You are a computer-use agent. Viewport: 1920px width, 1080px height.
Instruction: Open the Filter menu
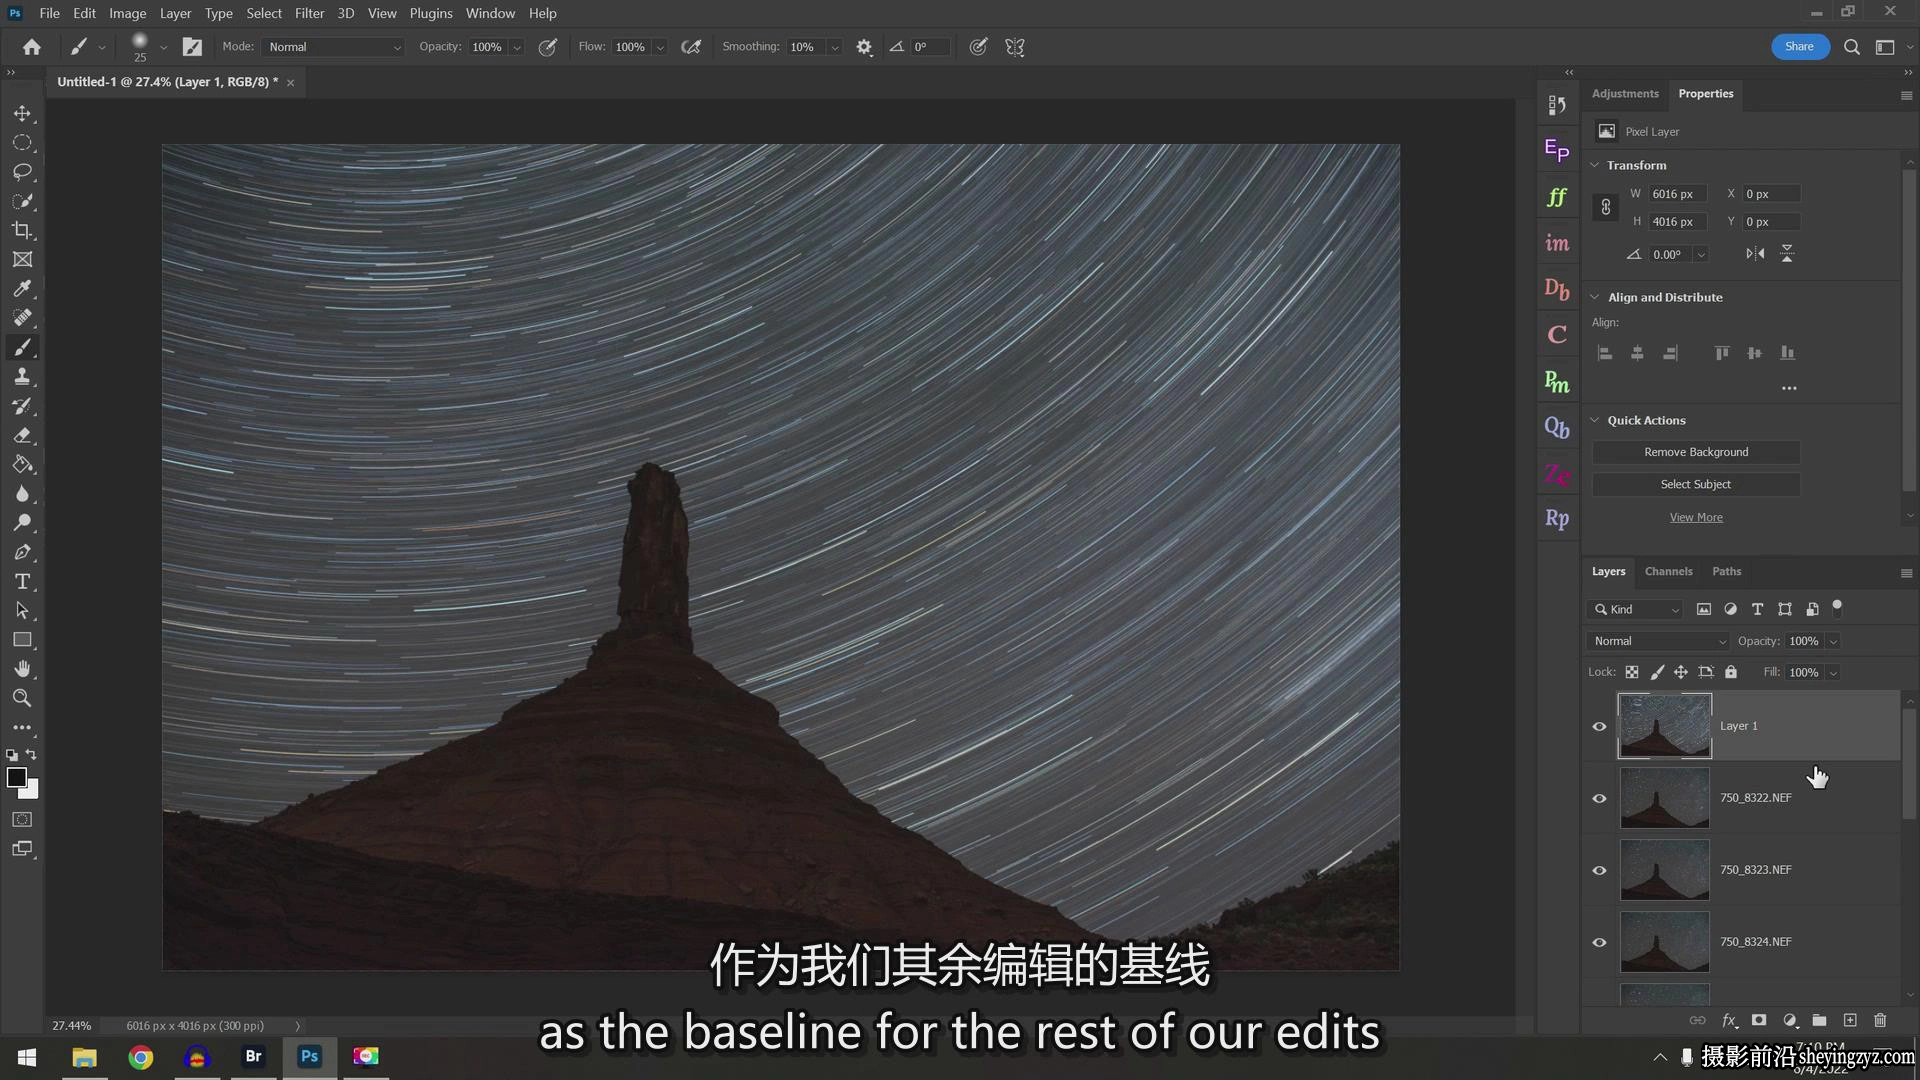pos(309,13)
